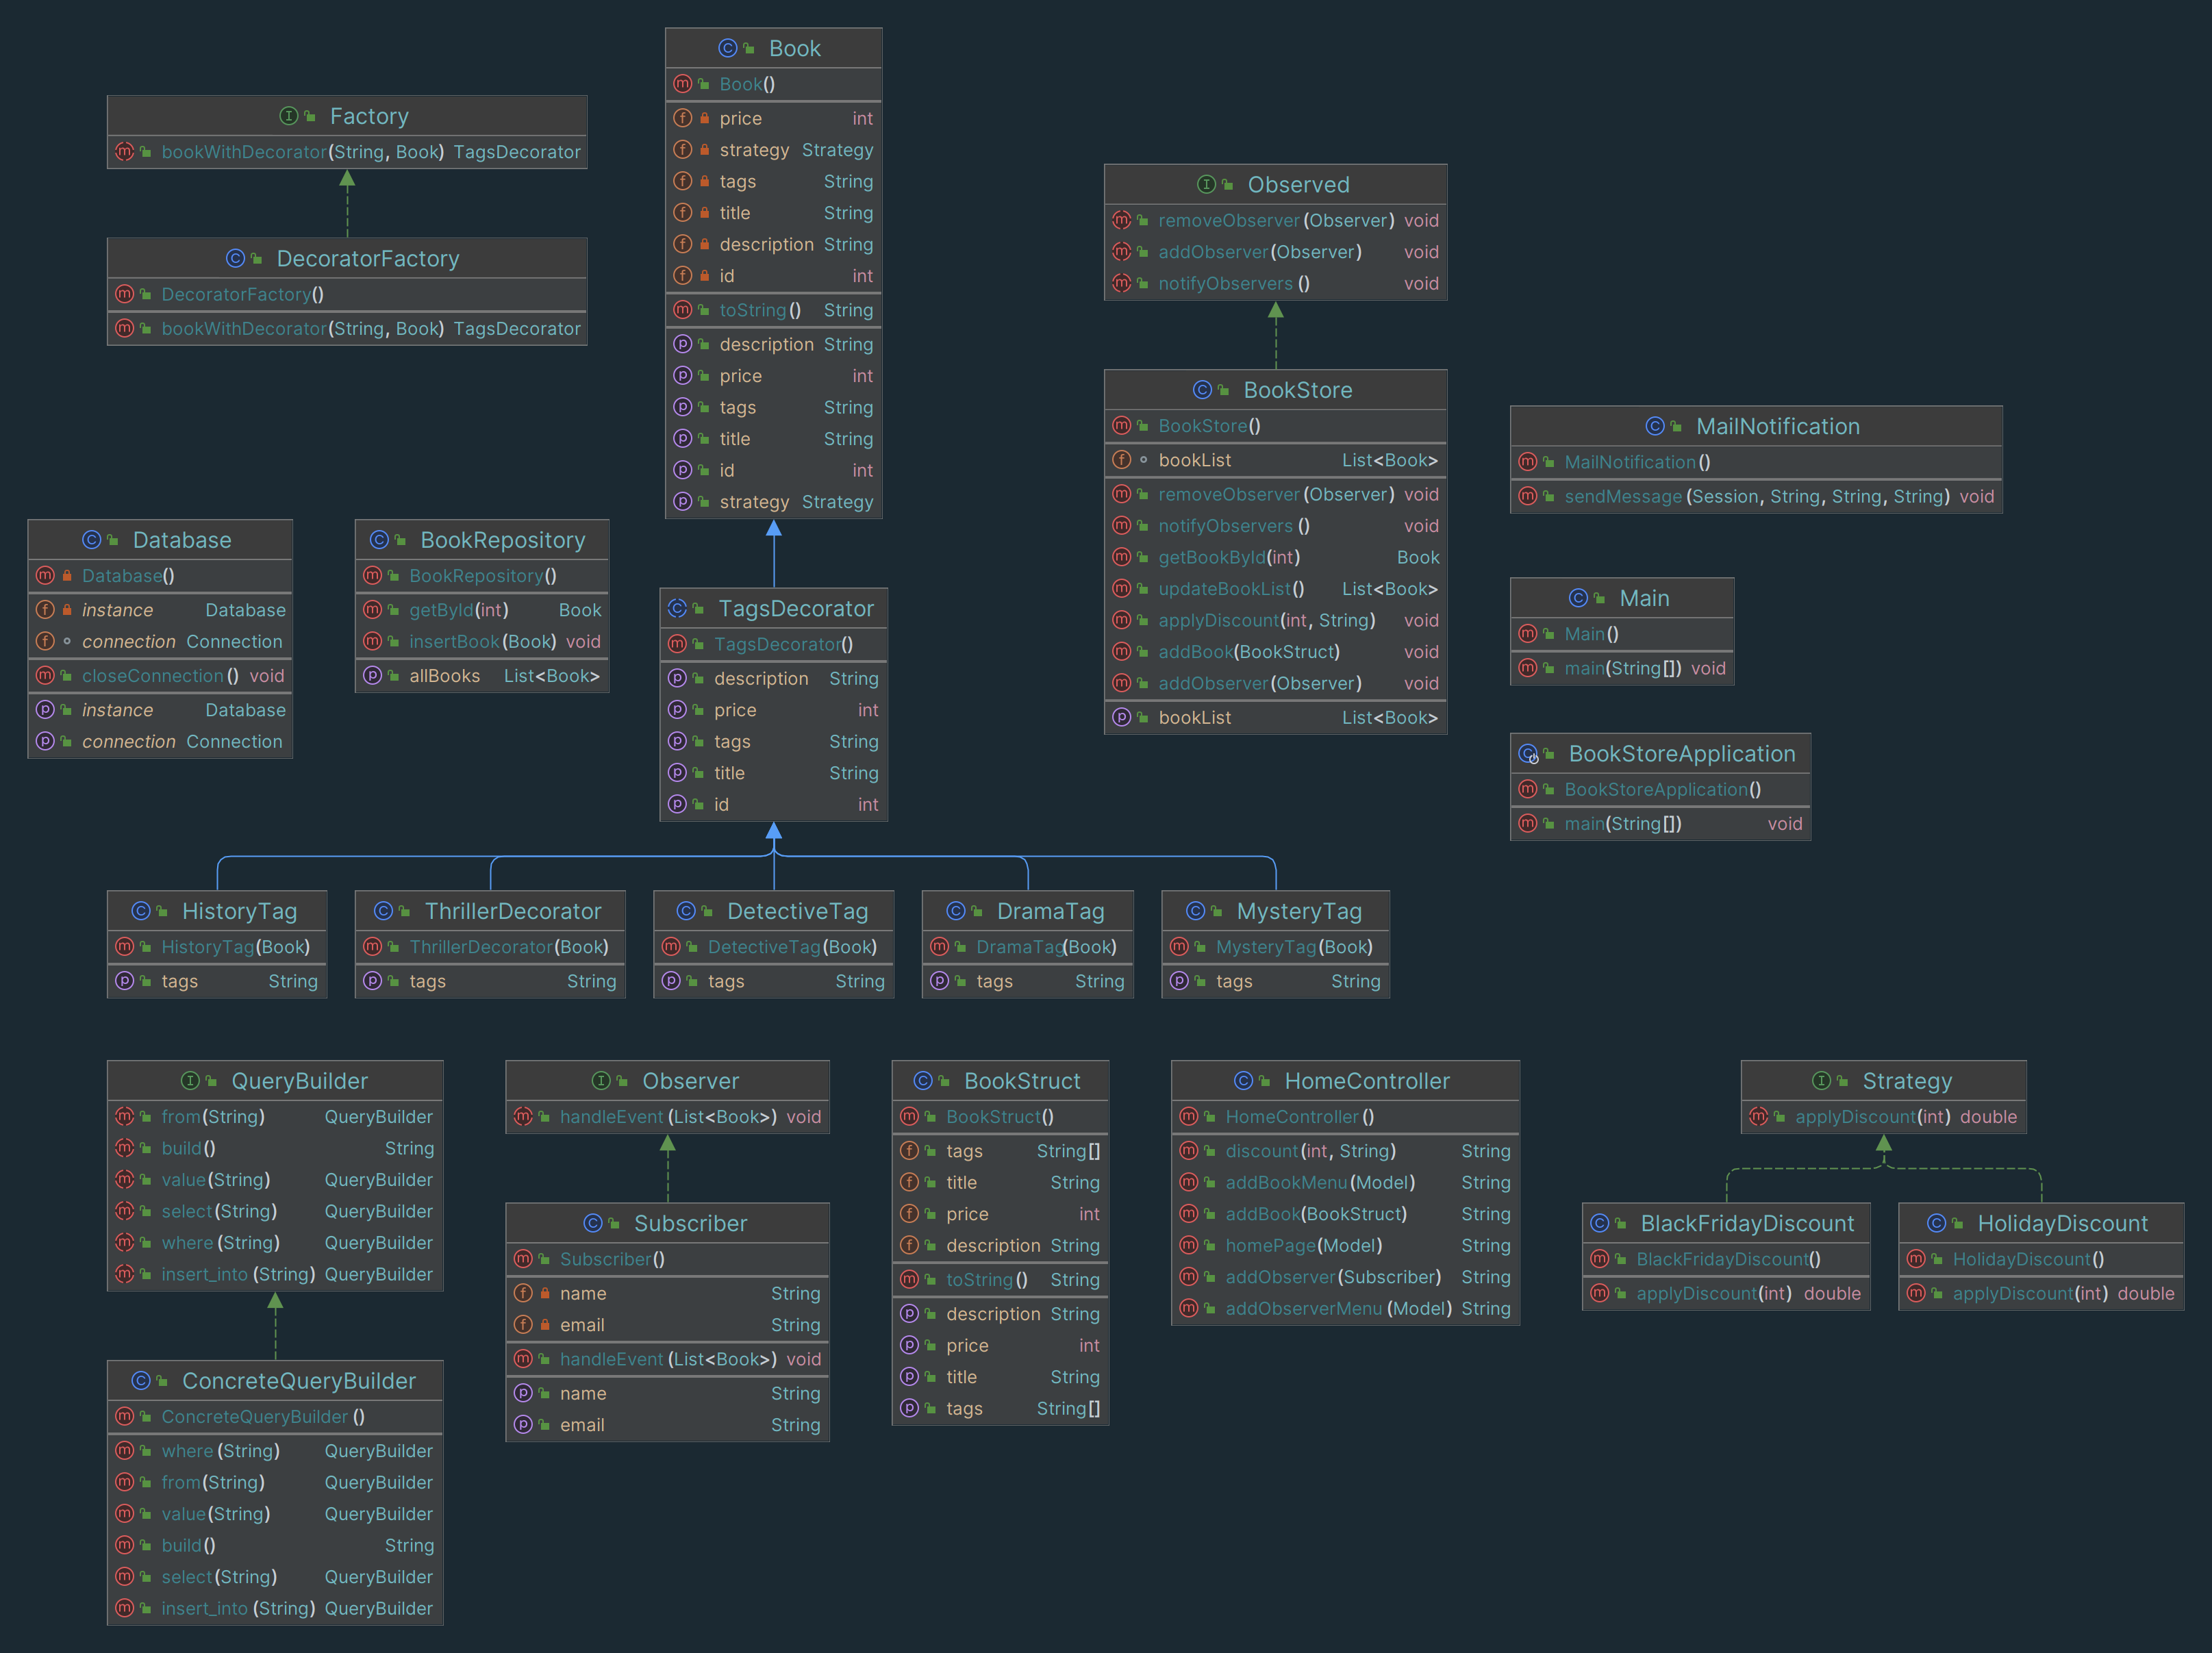Click the field icon of bookList in BookStore

pos(1122,460)
